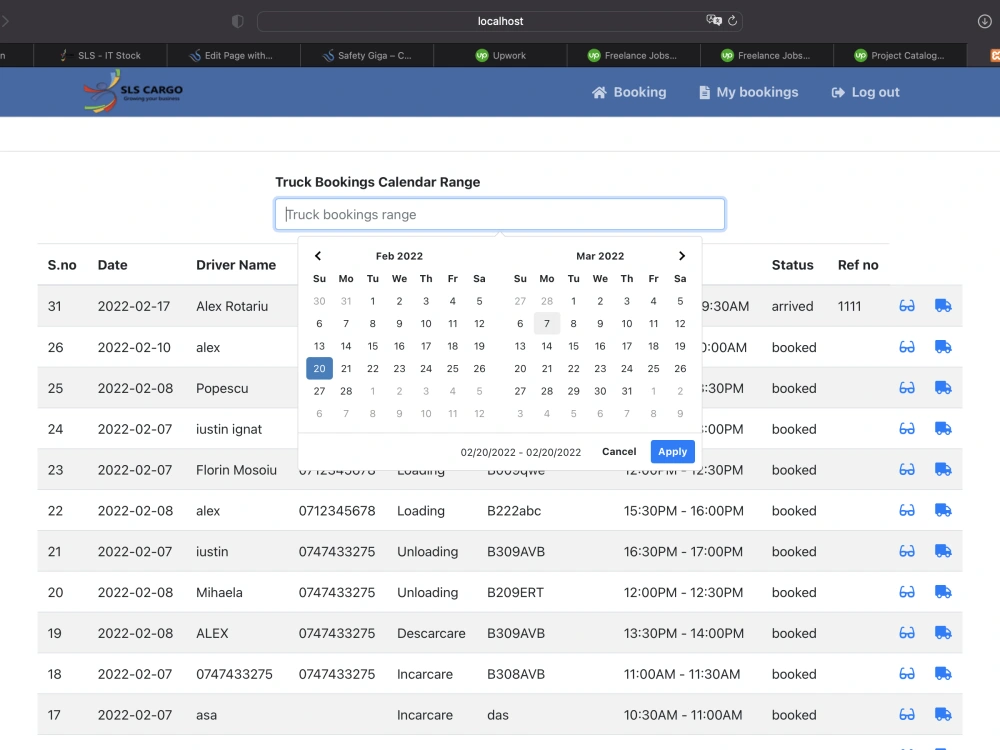This screenshot has height=750, width=1000.
Task: Click truck icon in row 21
Action: tap(943, 551)
